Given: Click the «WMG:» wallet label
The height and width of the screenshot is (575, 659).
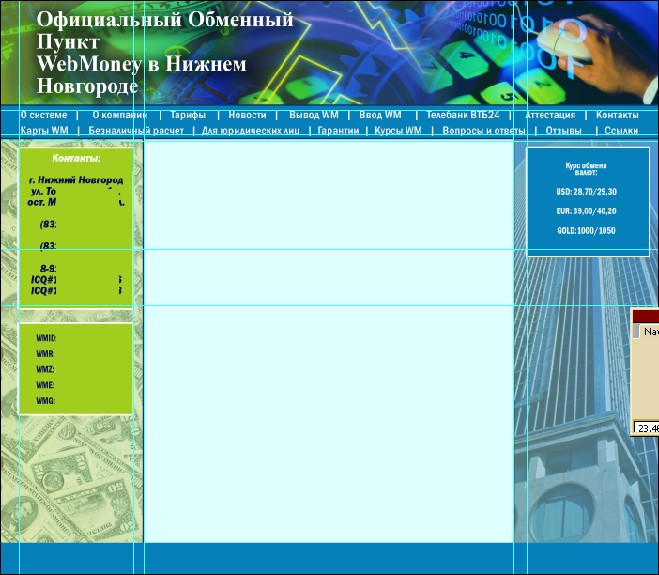Looking at the screenshot, I should point(45,401).
